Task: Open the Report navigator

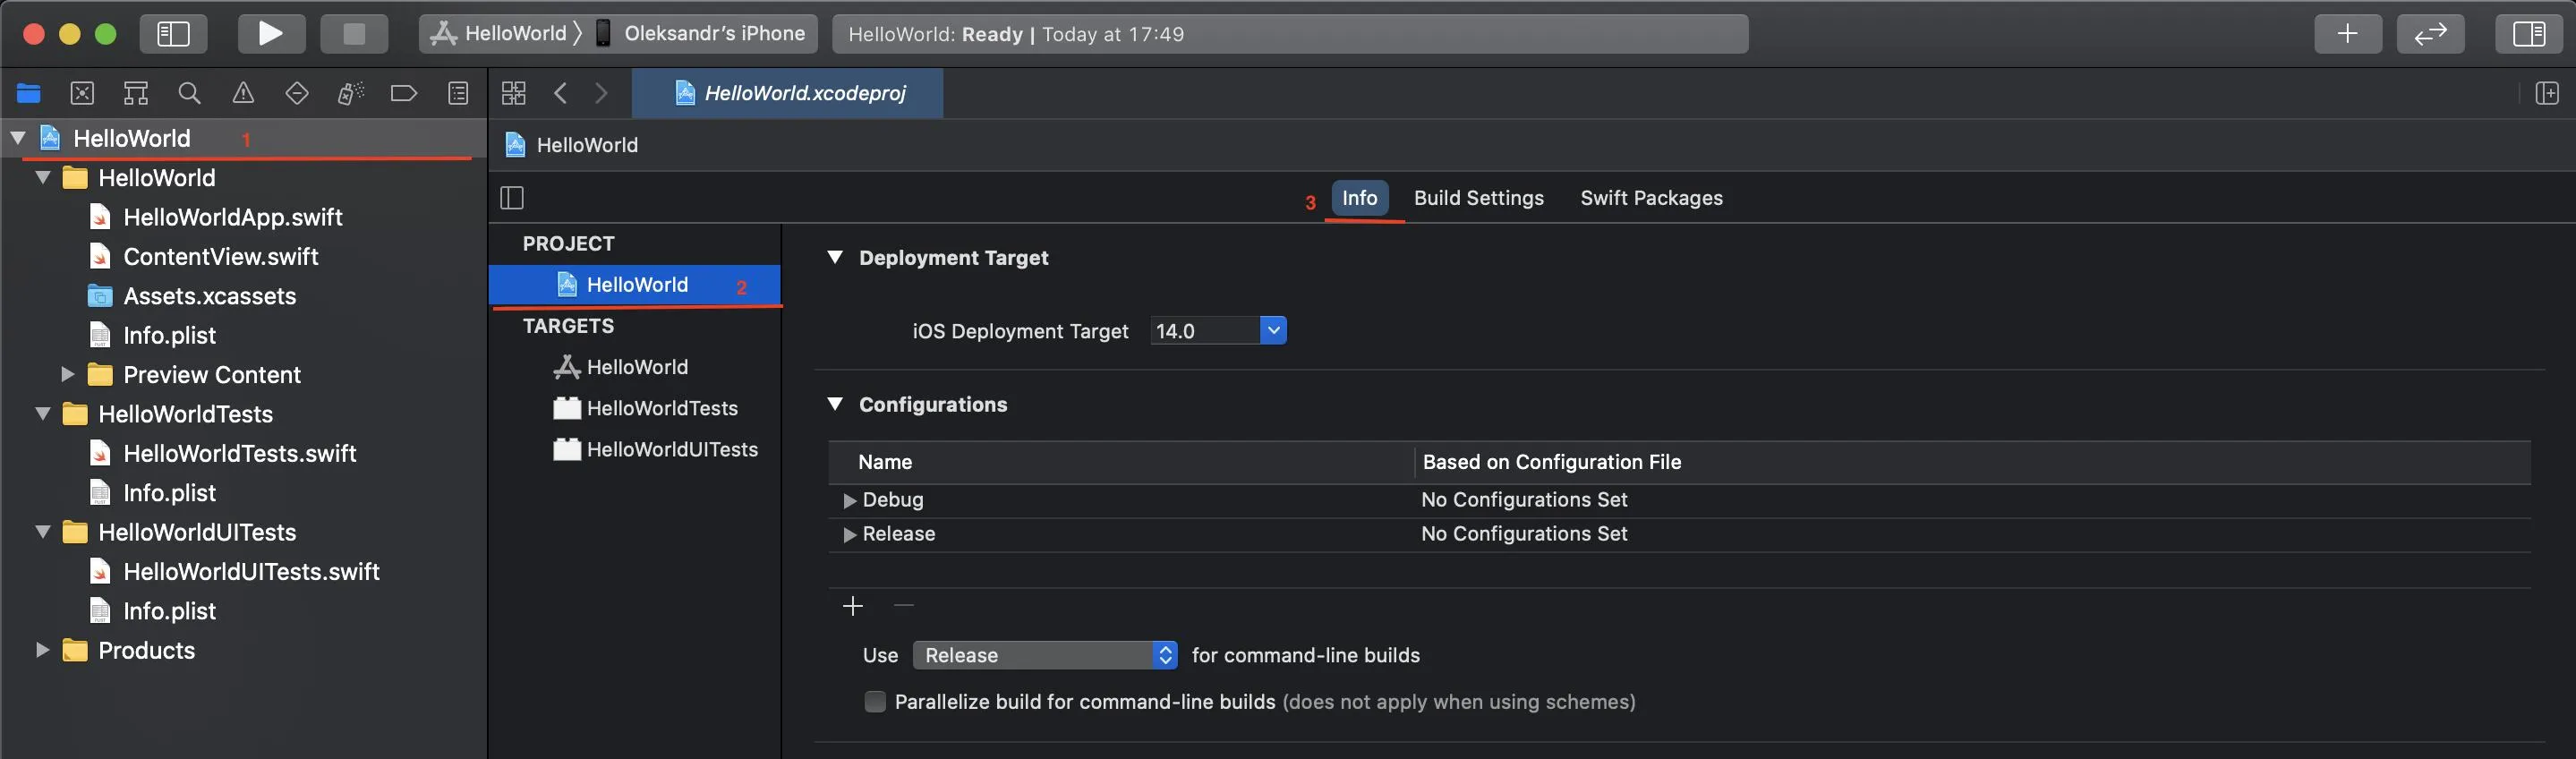Action: (x=458, y=94)
